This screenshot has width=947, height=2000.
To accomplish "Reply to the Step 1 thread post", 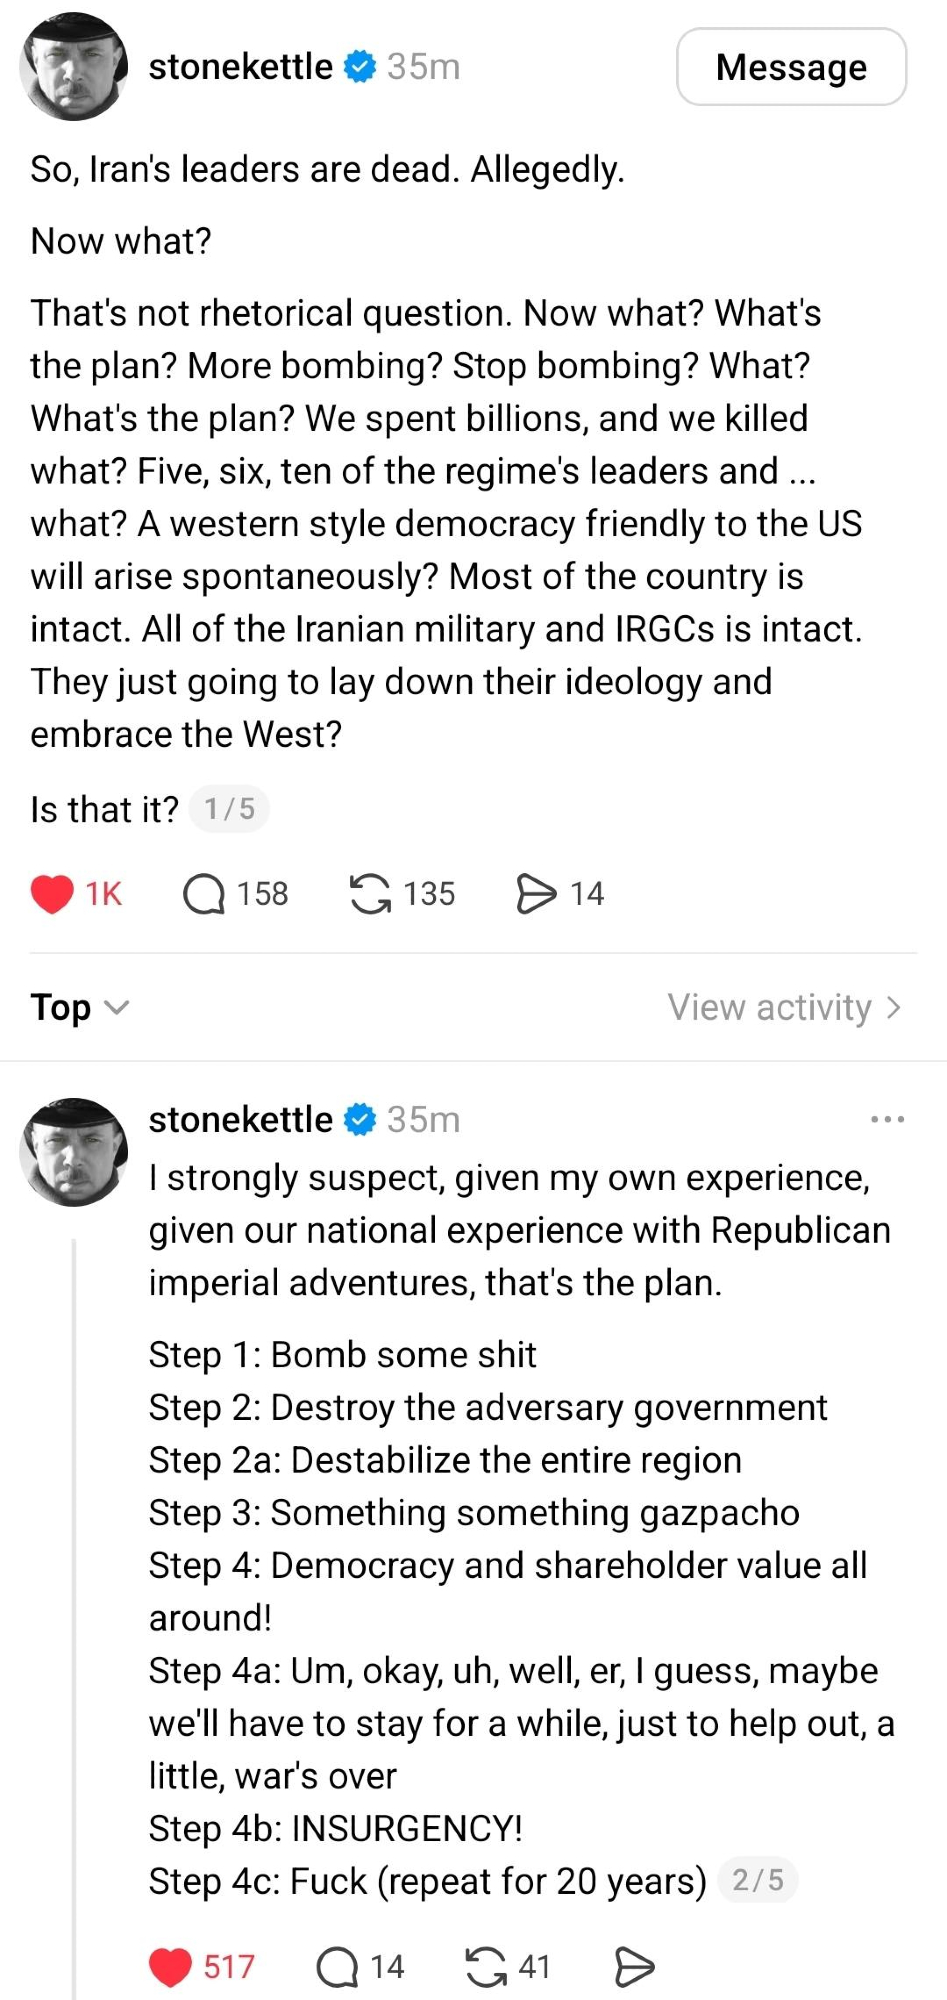I will pos(337,1967).
